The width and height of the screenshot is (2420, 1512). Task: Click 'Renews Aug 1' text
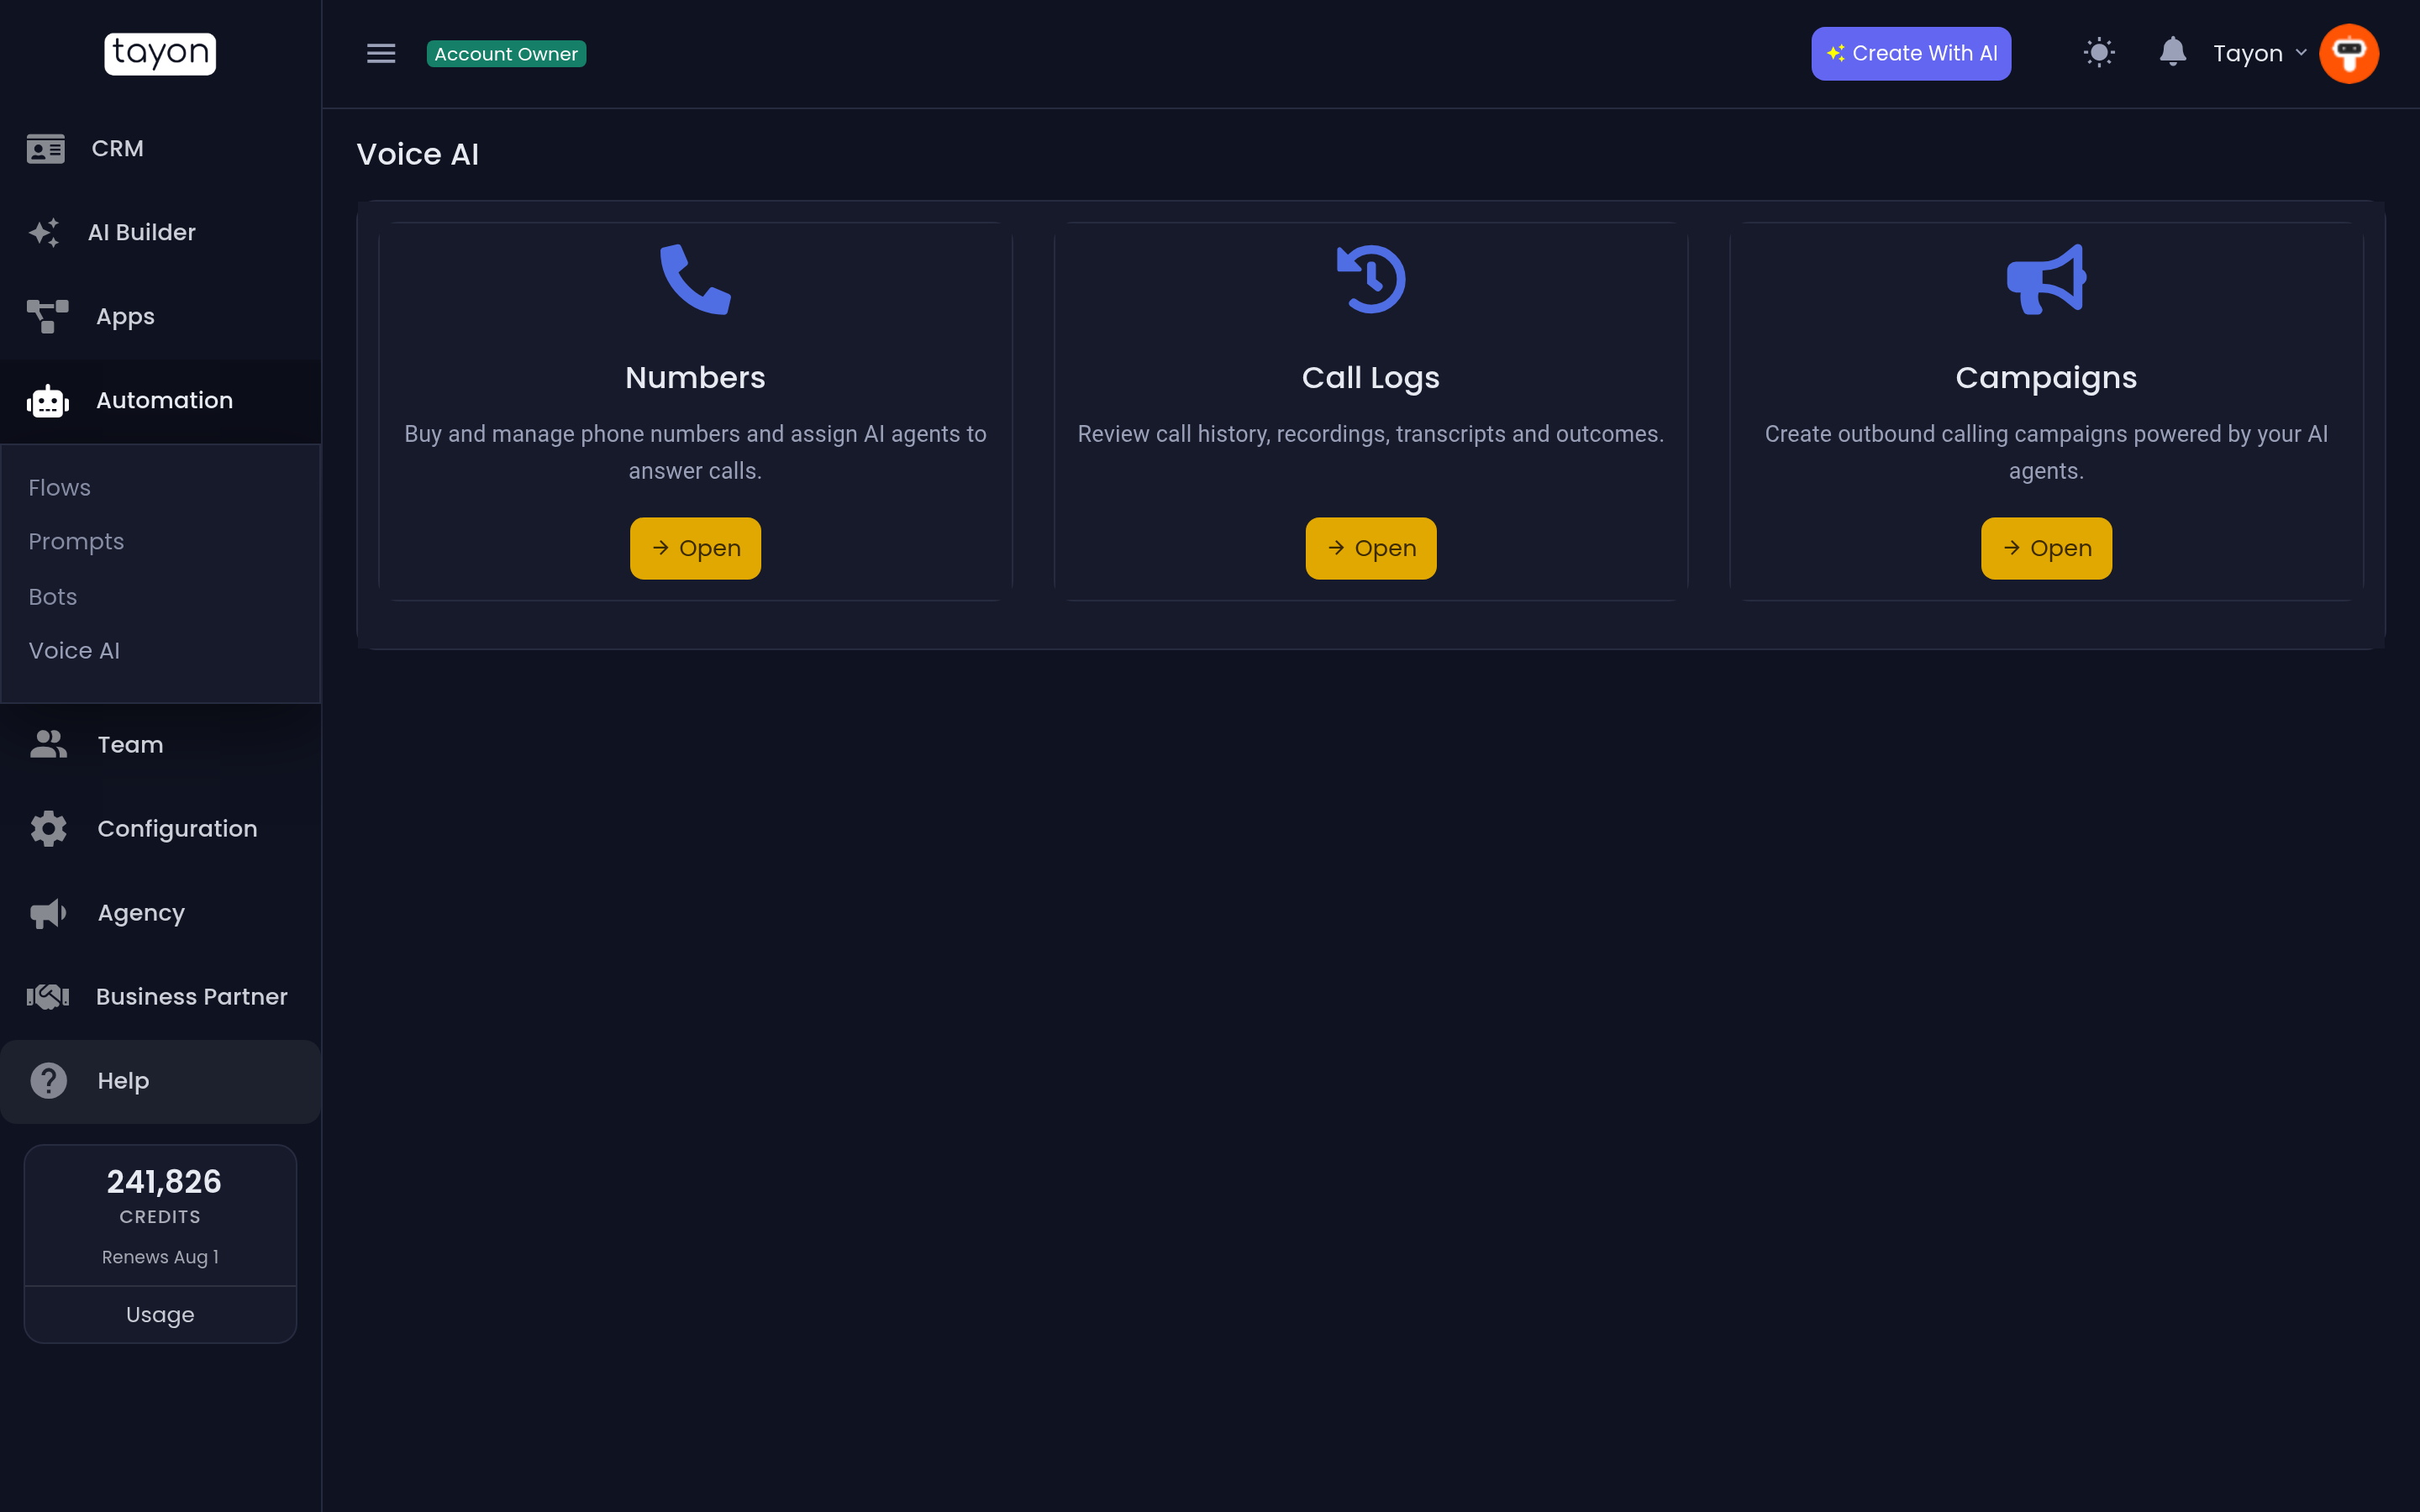(x=160, y=1257)
